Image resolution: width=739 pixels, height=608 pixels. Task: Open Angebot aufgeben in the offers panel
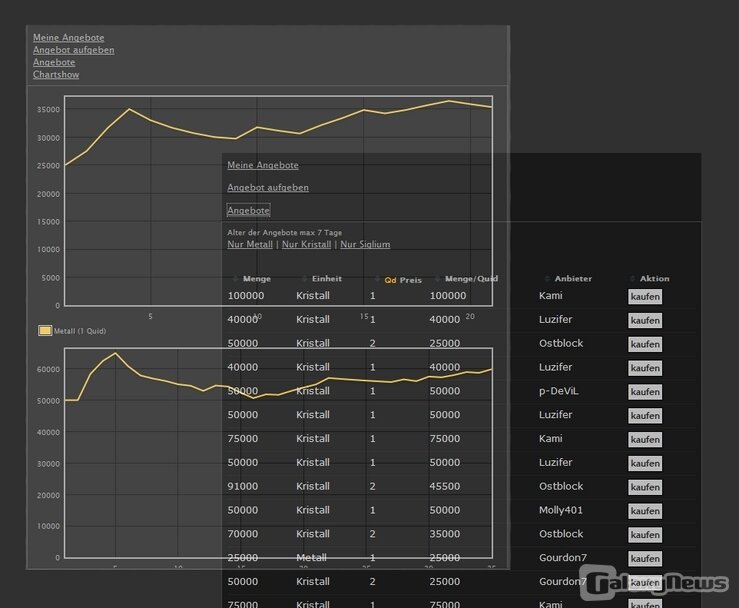pos(267,188)
